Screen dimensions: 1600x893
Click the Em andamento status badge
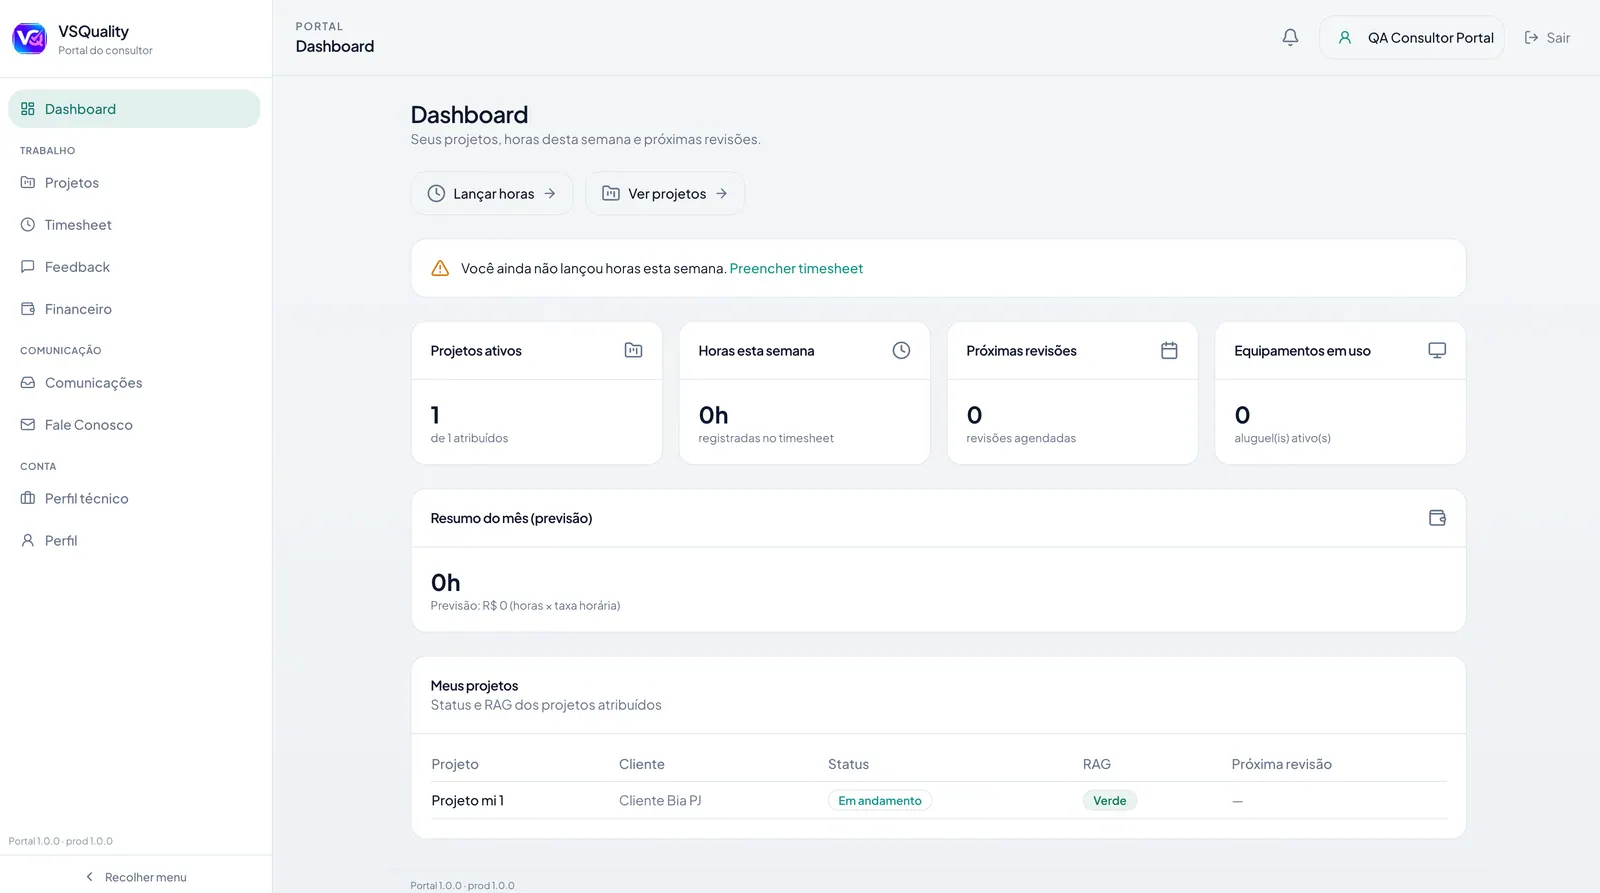click(880, 801)
